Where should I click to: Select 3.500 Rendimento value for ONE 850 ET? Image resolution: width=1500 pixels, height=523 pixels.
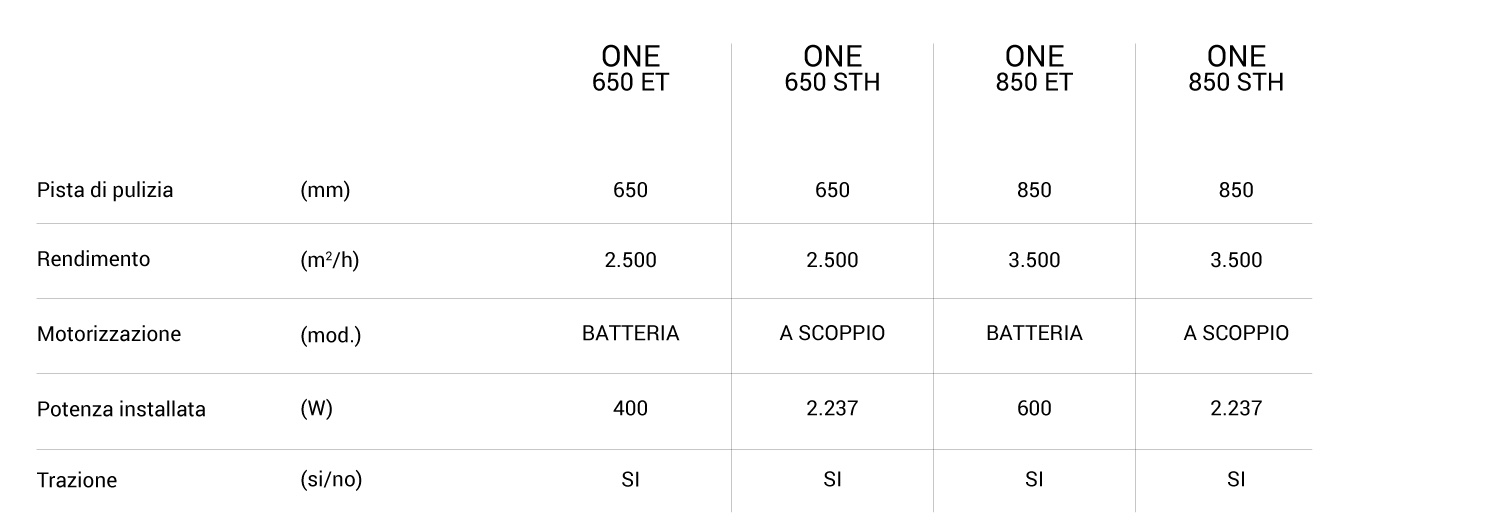click(1034, 260)
